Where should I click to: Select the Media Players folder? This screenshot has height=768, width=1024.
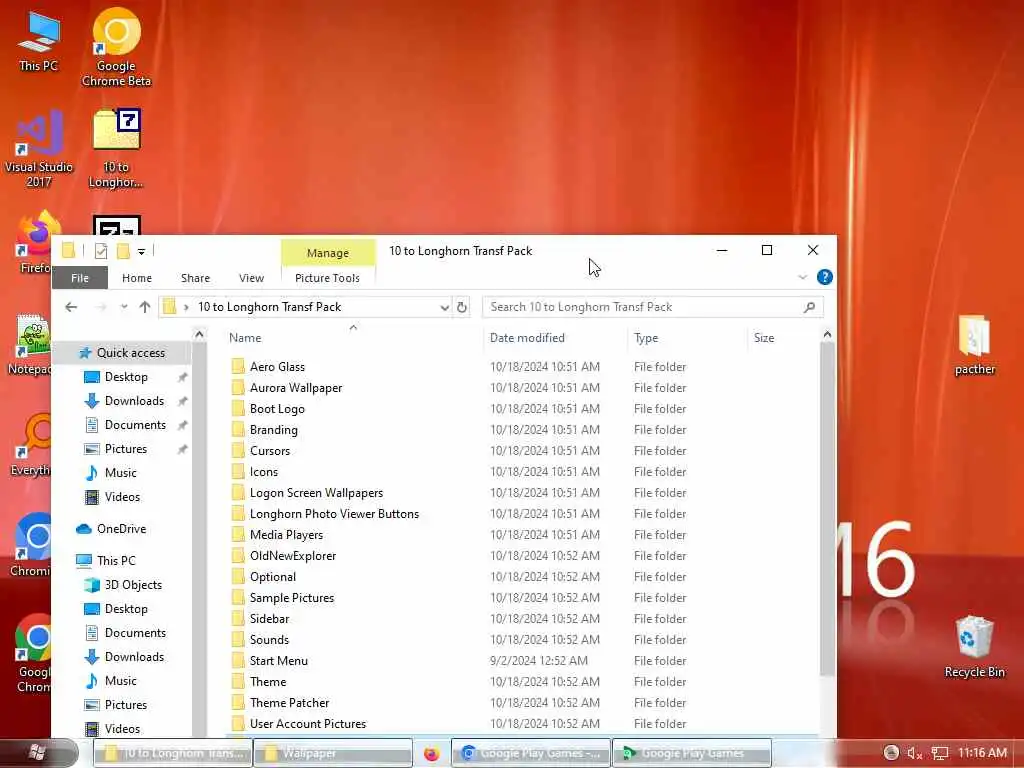(286, 535)
